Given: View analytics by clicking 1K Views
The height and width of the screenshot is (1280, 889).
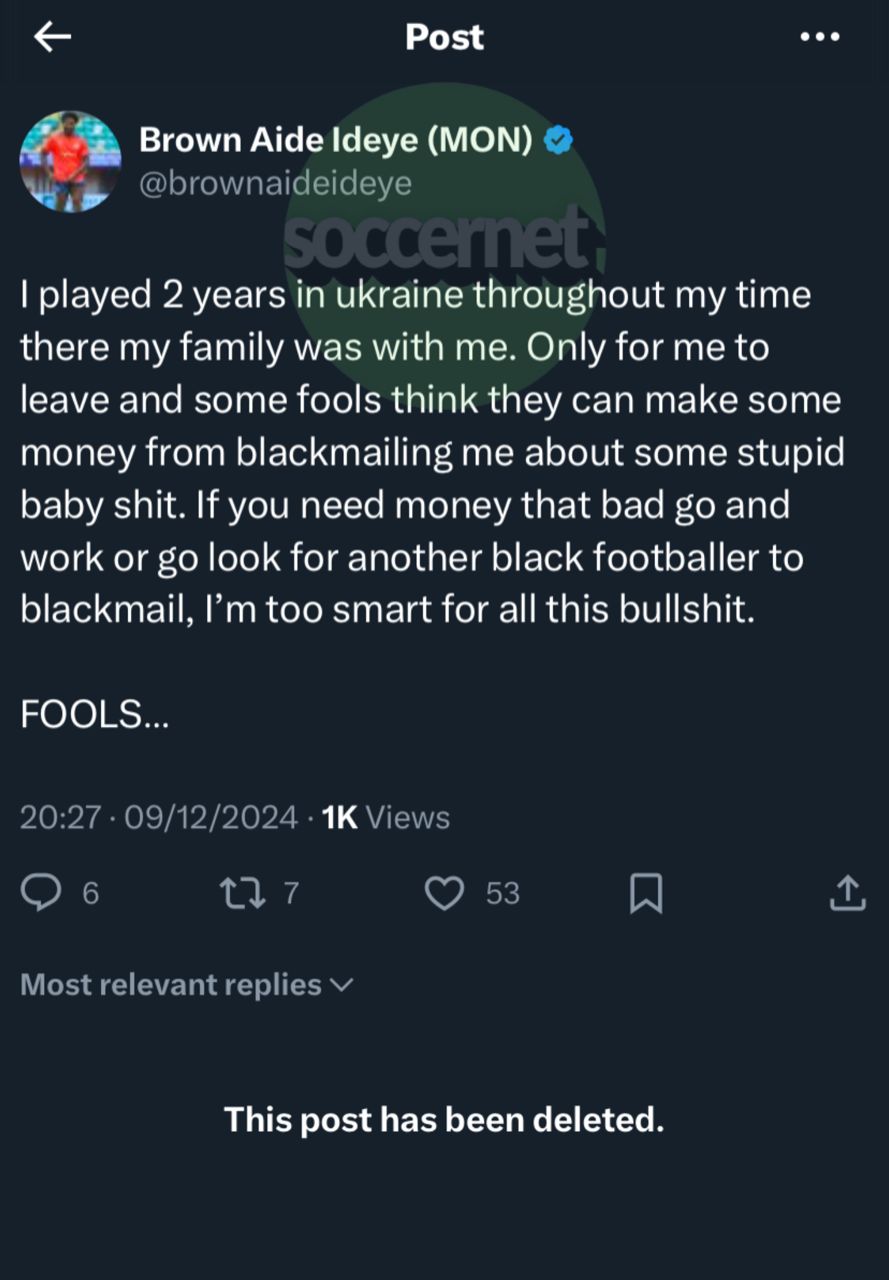Looking at the screenshot, I should point(385,817).
